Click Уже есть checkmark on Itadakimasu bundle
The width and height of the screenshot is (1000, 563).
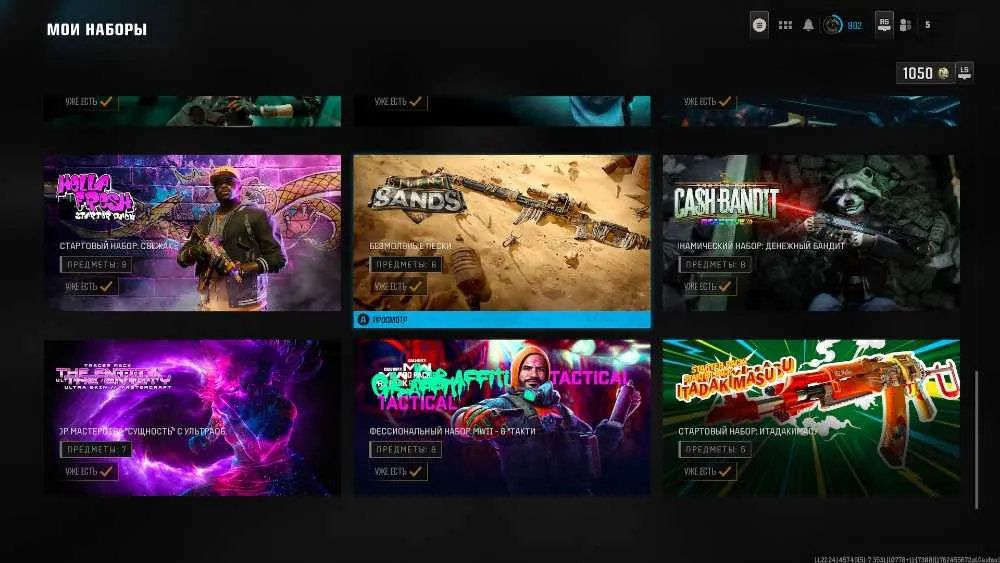[707, 471]
